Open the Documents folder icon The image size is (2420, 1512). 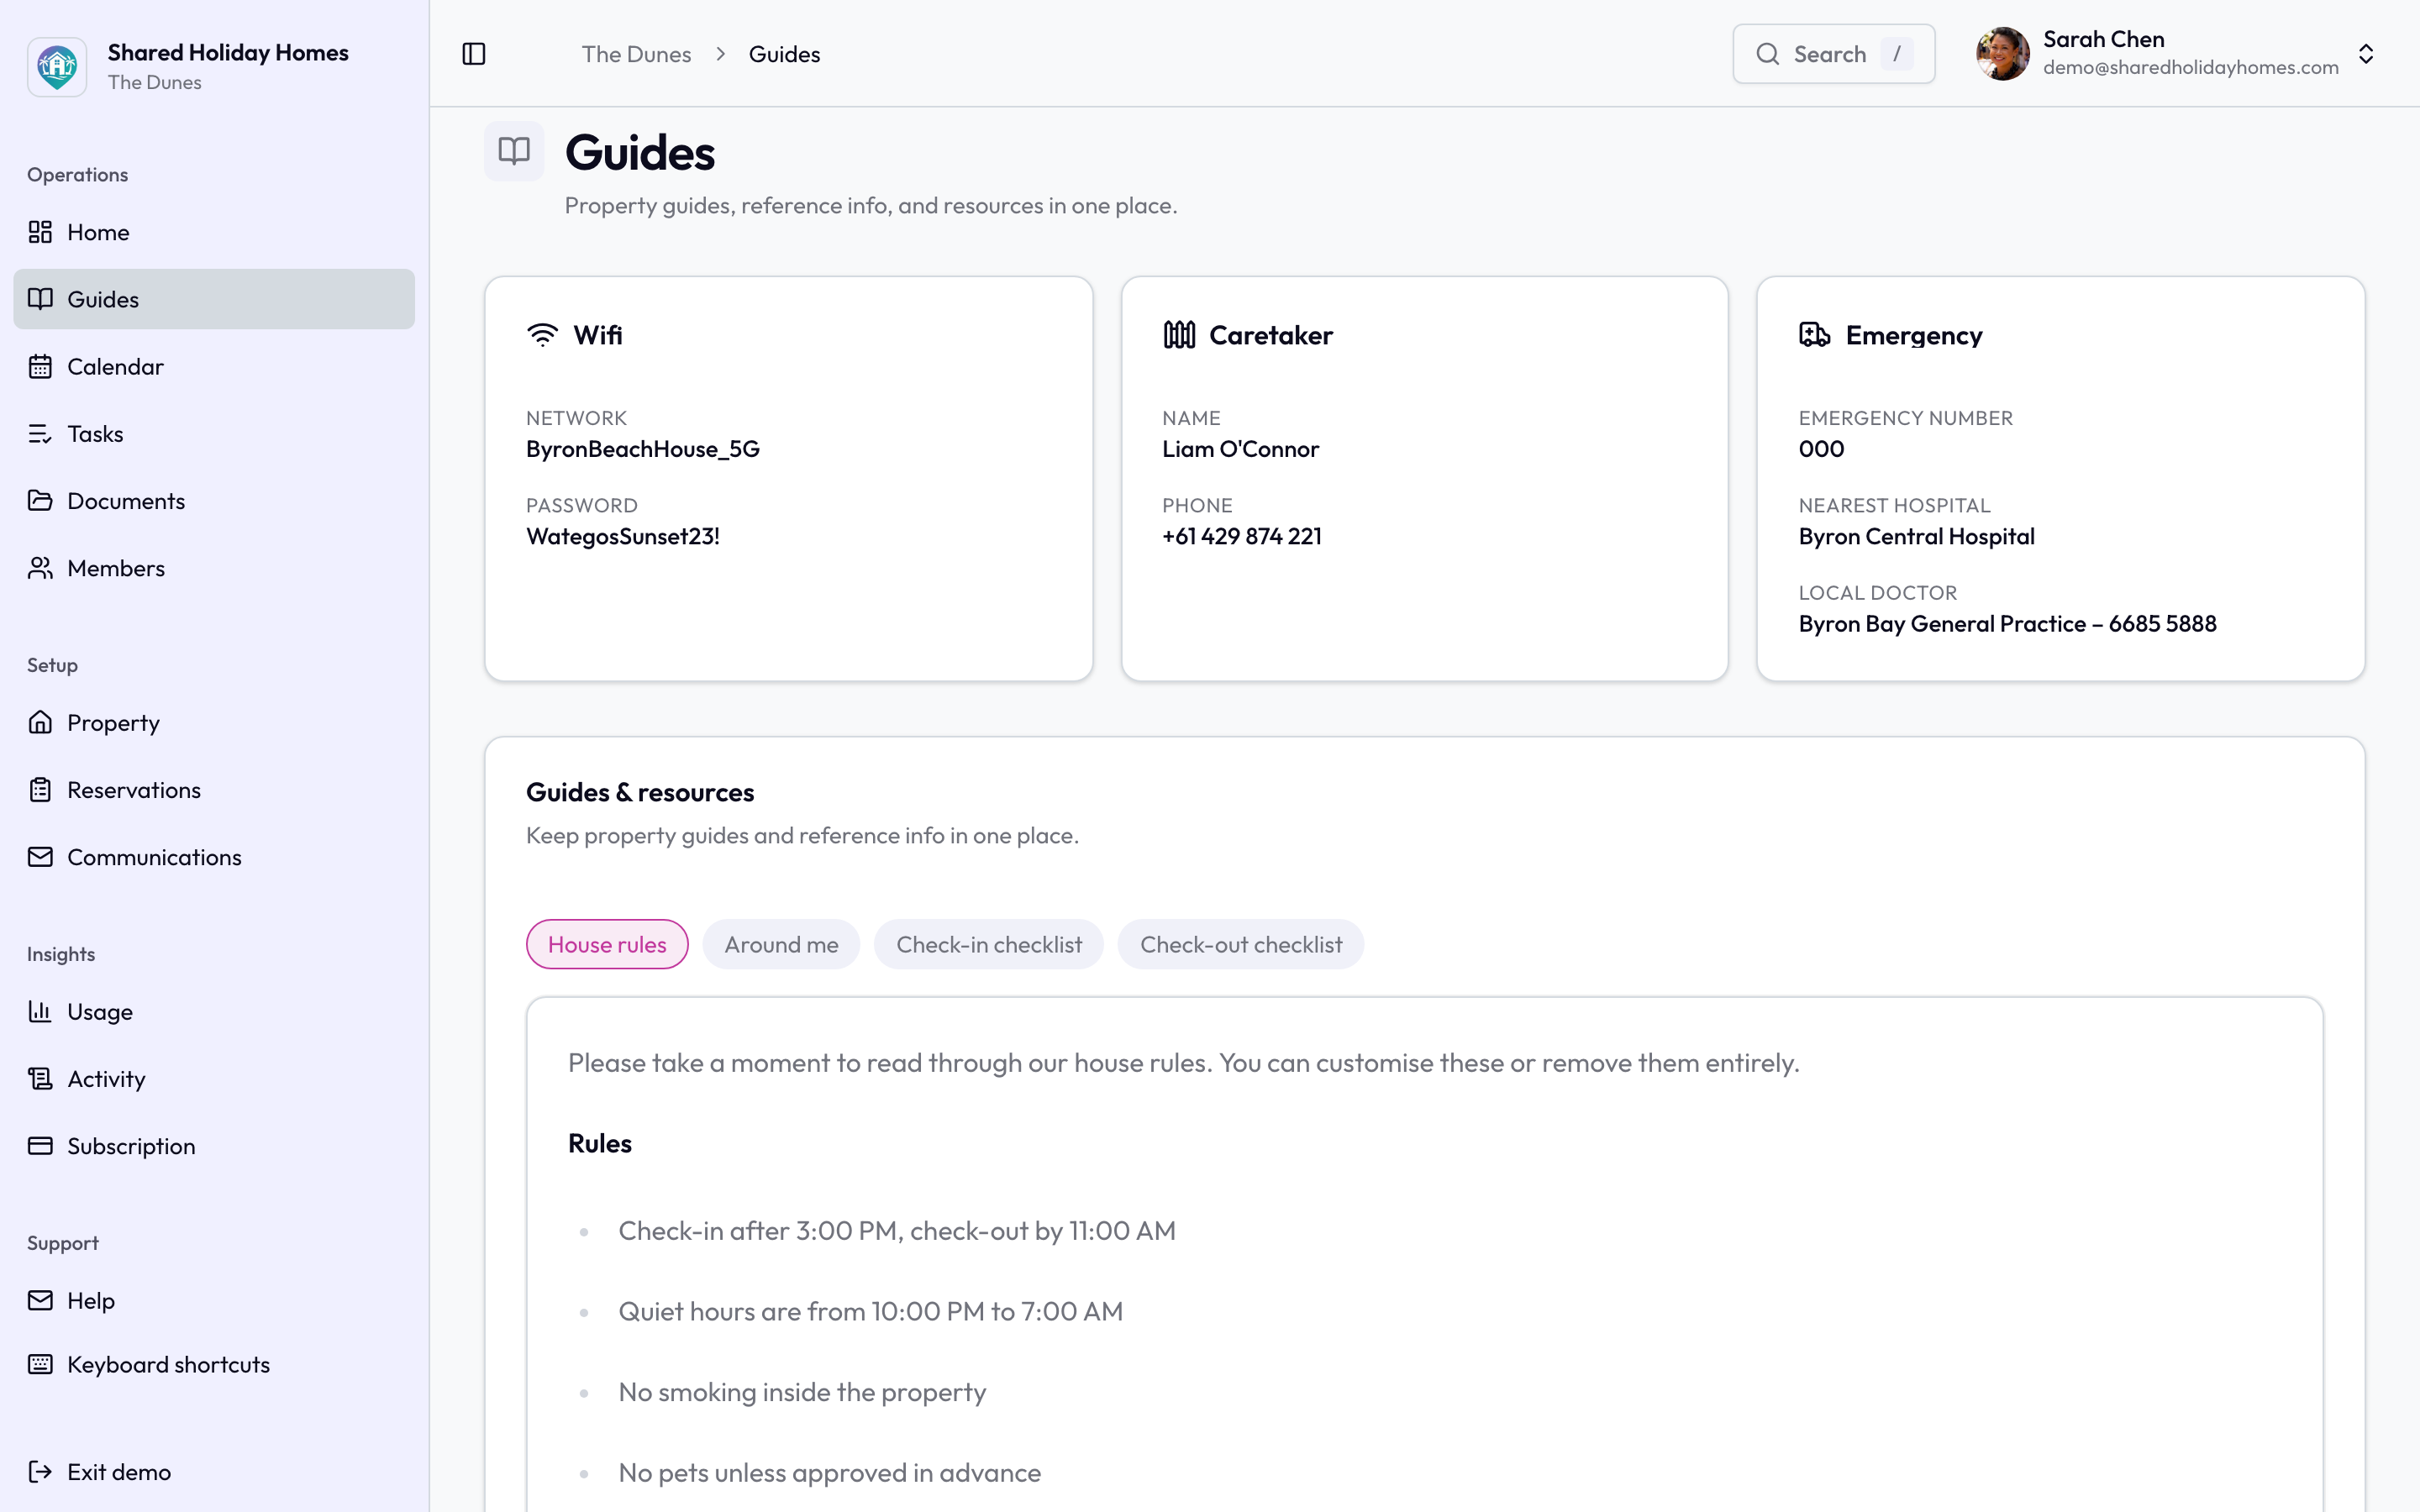click(x=40, y=501)
